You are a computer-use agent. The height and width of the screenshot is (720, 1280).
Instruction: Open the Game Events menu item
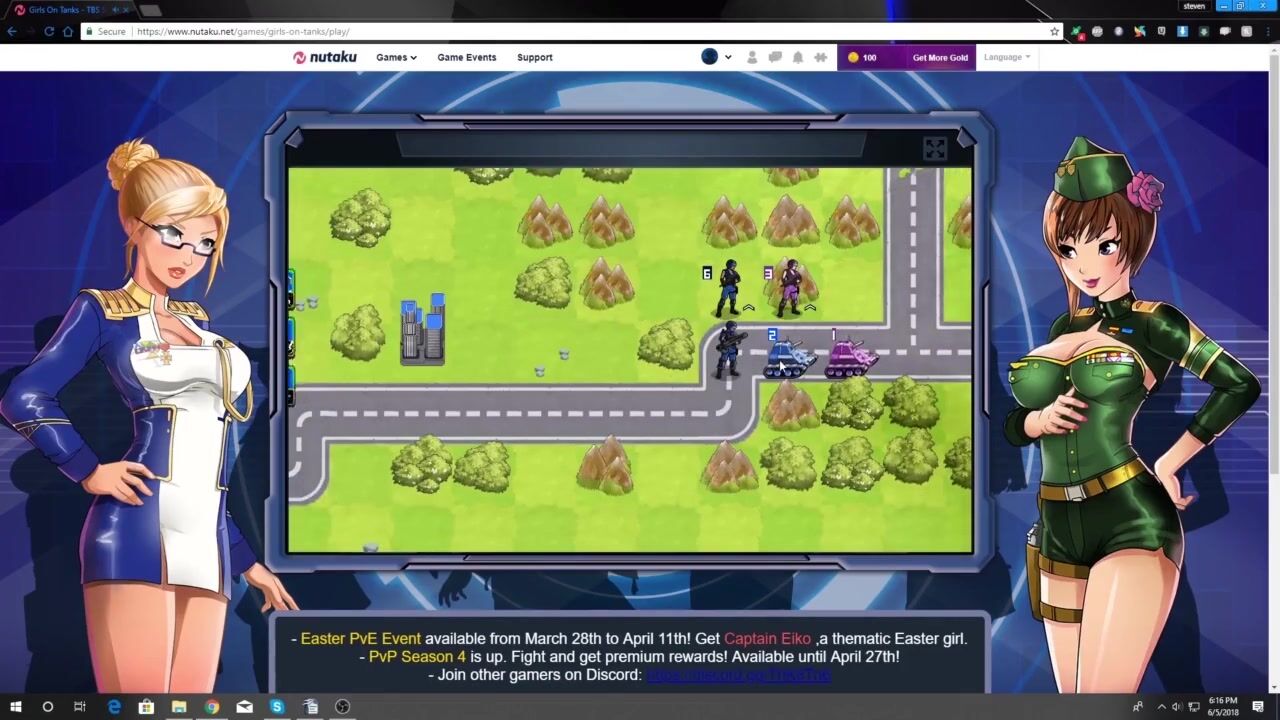466,57
